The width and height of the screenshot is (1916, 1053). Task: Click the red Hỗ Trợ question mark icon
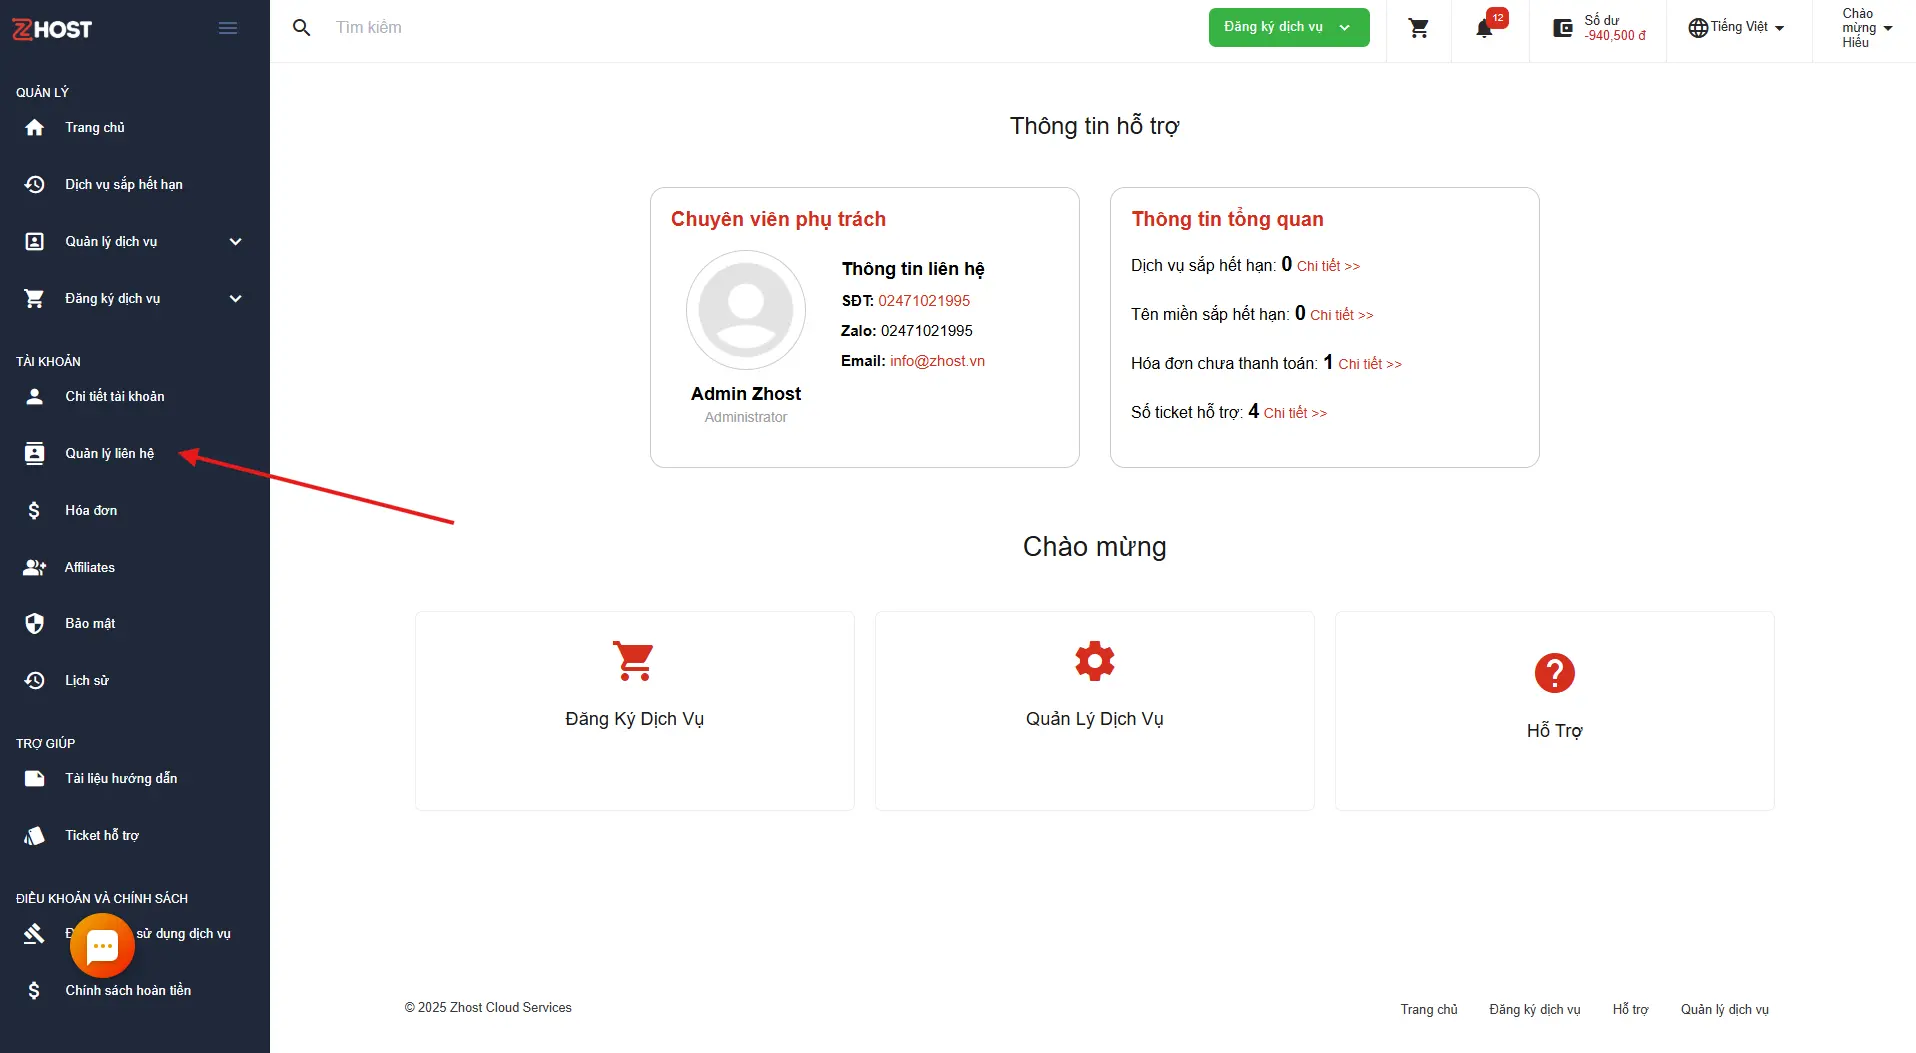click(x=1554, y=673)
